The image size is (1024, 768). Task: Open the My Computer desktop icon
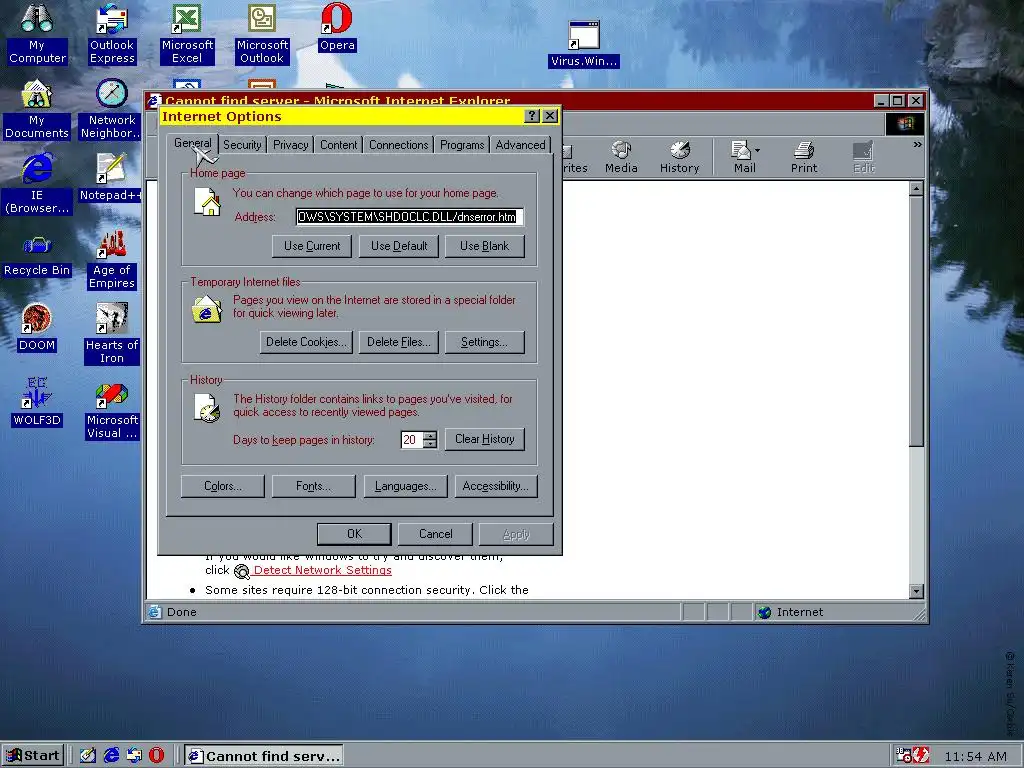coord(37,34)
